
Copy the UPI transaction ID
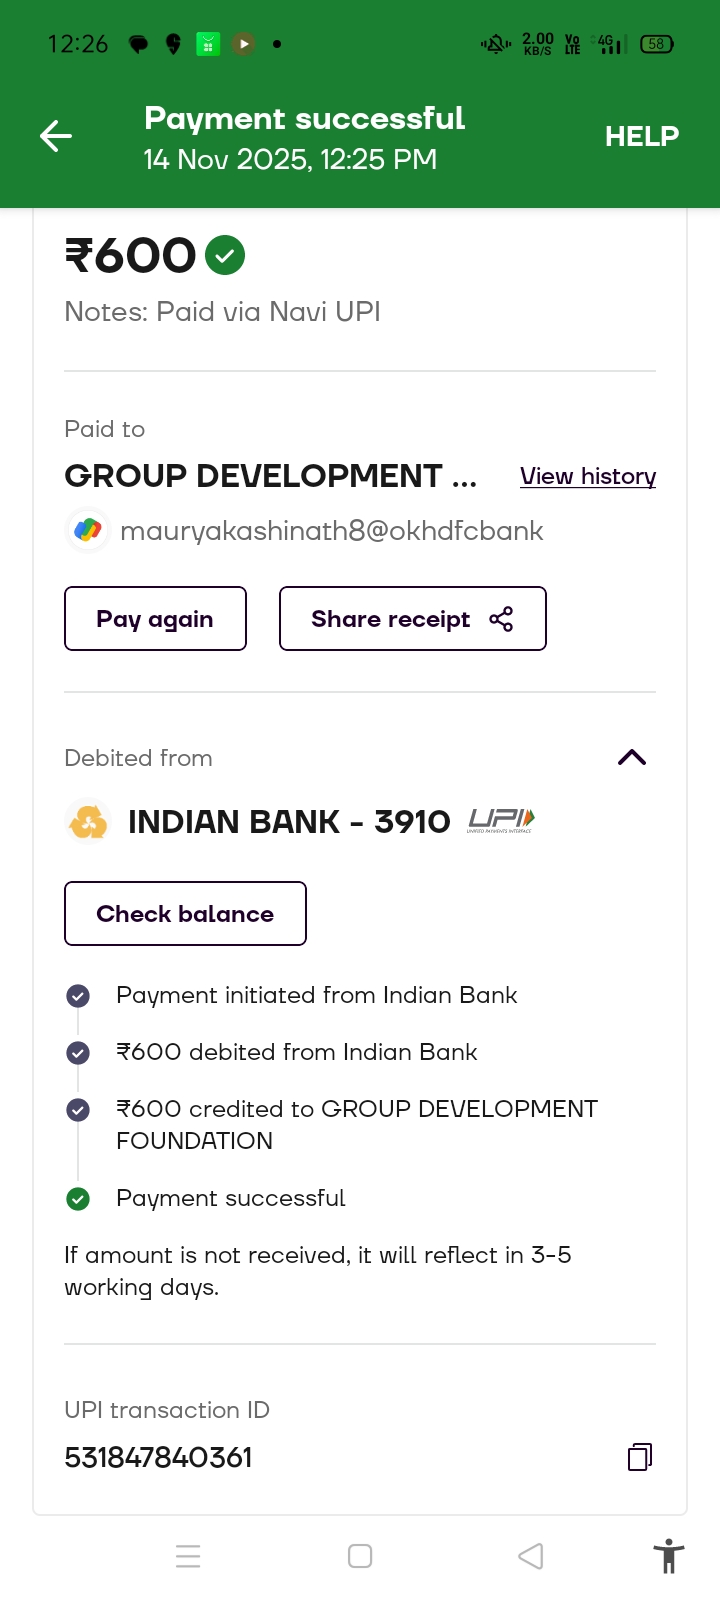(640, 1457)
